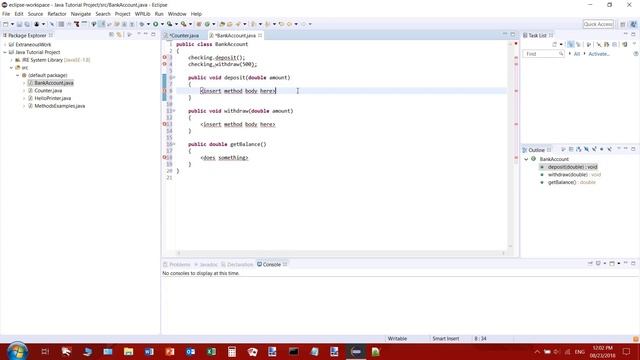640x360 pixels.
Task: Select getBalance() in Outline
Action: (x=571, y=182)
